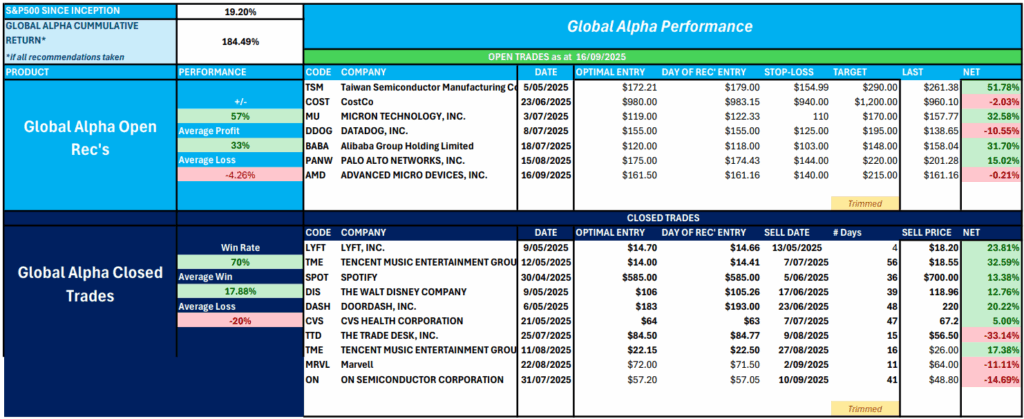This screenshot has height=419, width=1024.
Task: Click the CLOSED TRADES section header
Action: 662,215
